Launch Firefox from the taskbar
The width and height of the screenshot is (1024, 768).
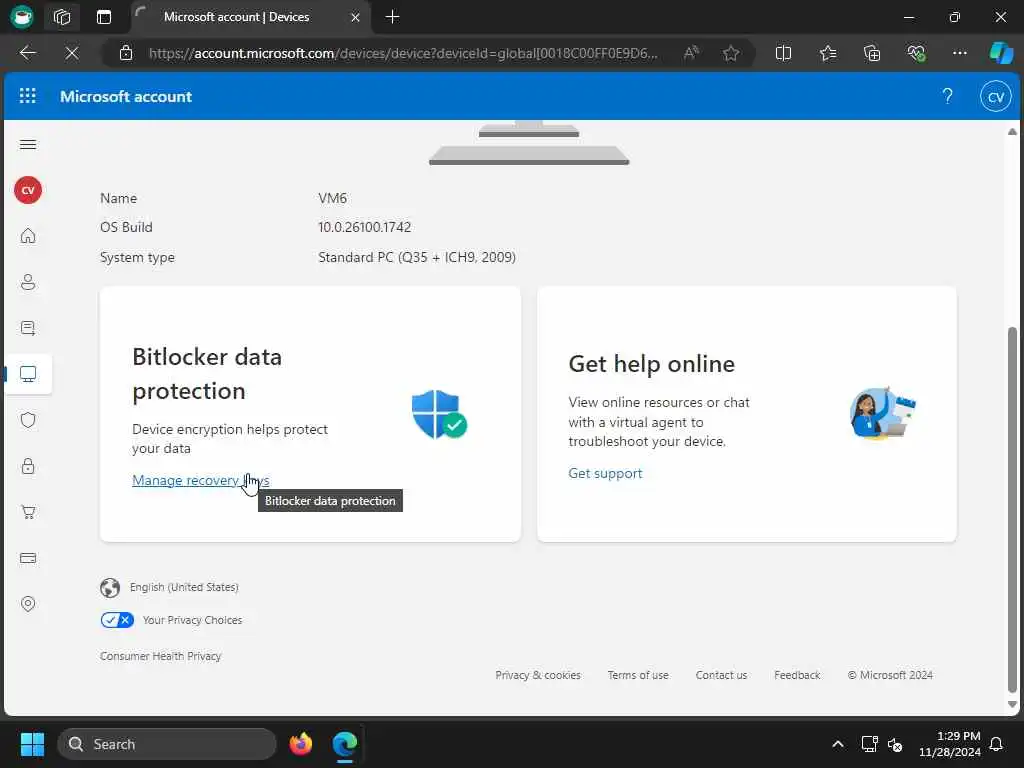tap(300, 744)
